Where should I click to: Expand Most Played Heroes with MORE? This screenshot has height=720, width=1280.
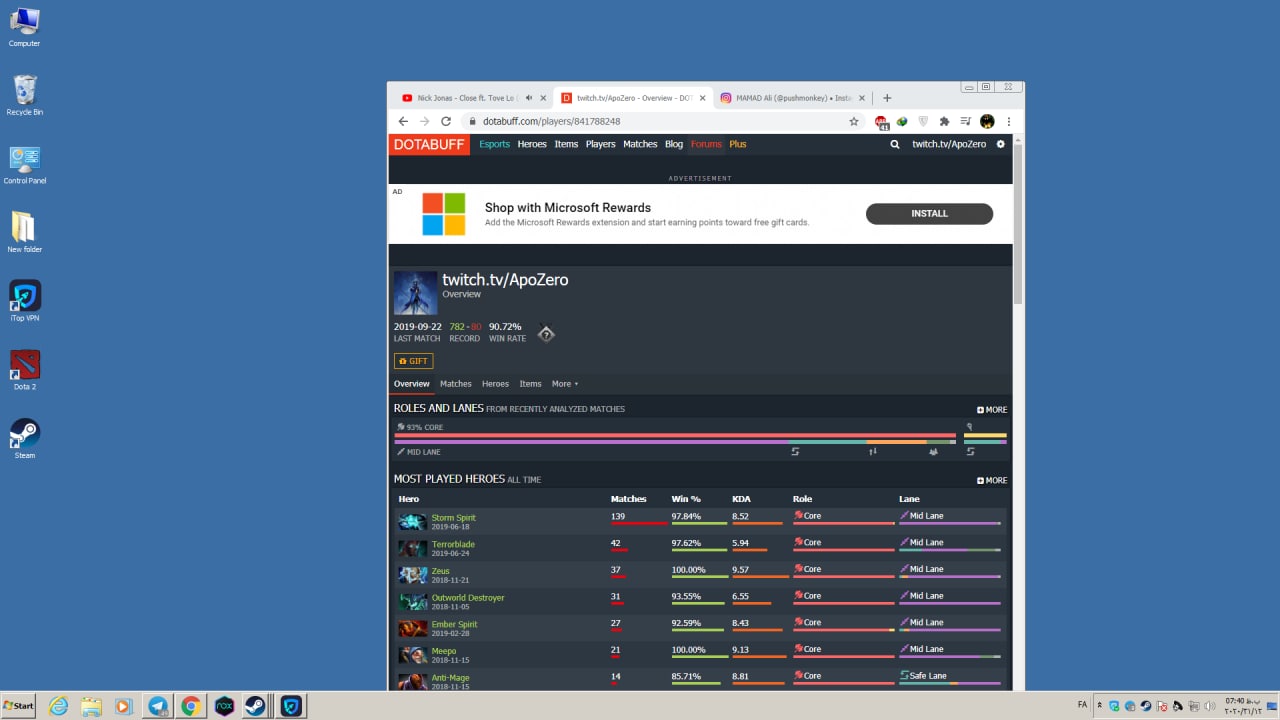pyautogui.click(x=992, y=480)
